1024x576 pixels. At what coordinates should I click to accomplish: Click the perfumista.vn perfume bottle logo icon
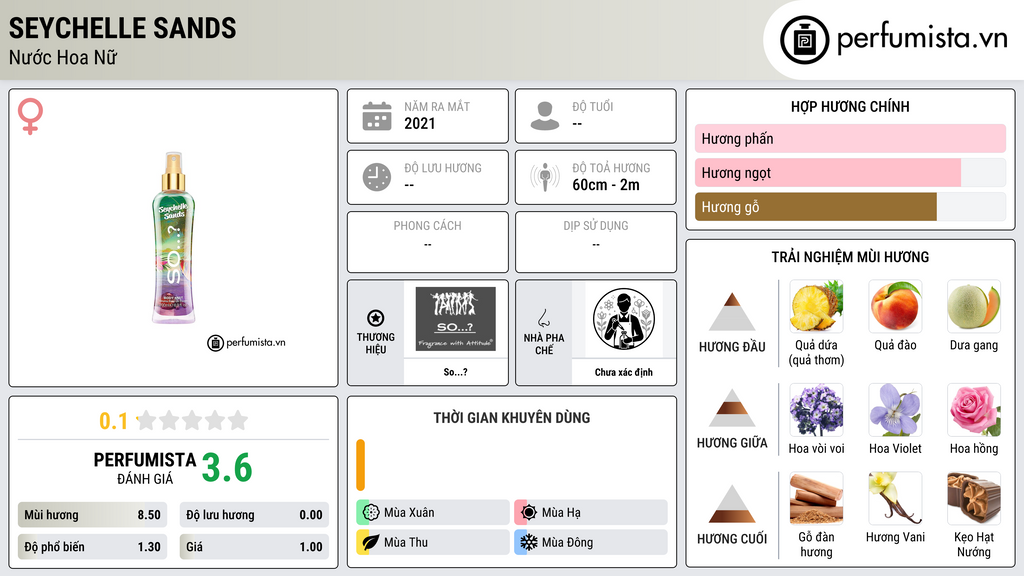pos(804,40)
